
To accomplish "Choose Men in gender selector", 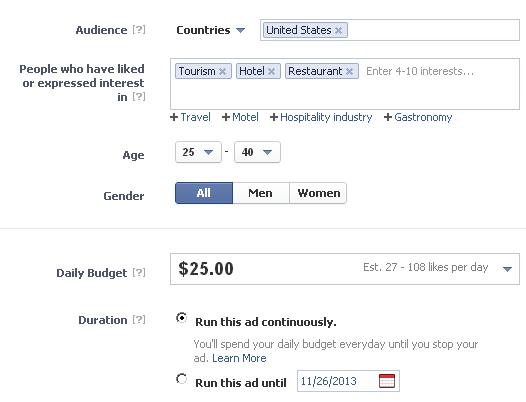I will (x=261, y=193).
